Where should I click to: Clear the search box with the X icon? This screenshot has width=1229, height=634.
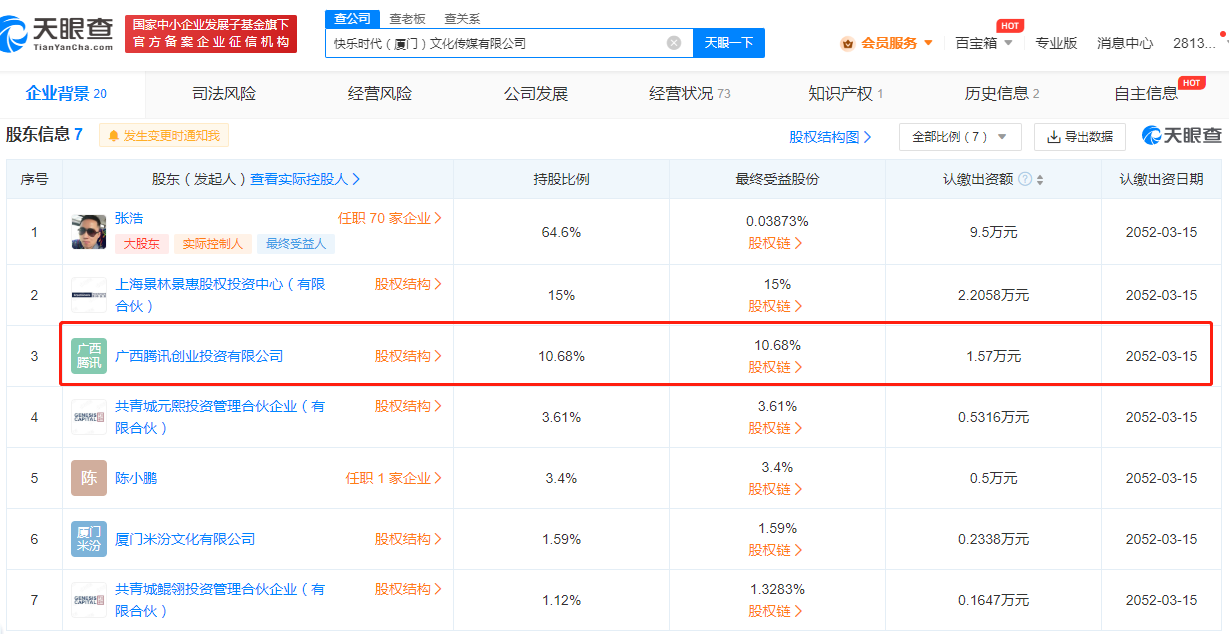pyautogui.click(x=674, y=43)
